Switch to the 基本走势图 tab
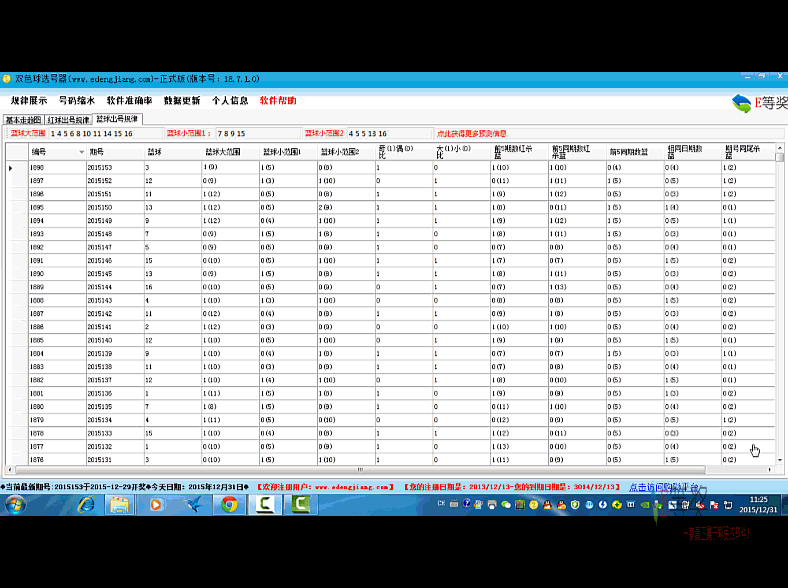 pyautogui.click(x=23, y=119)
